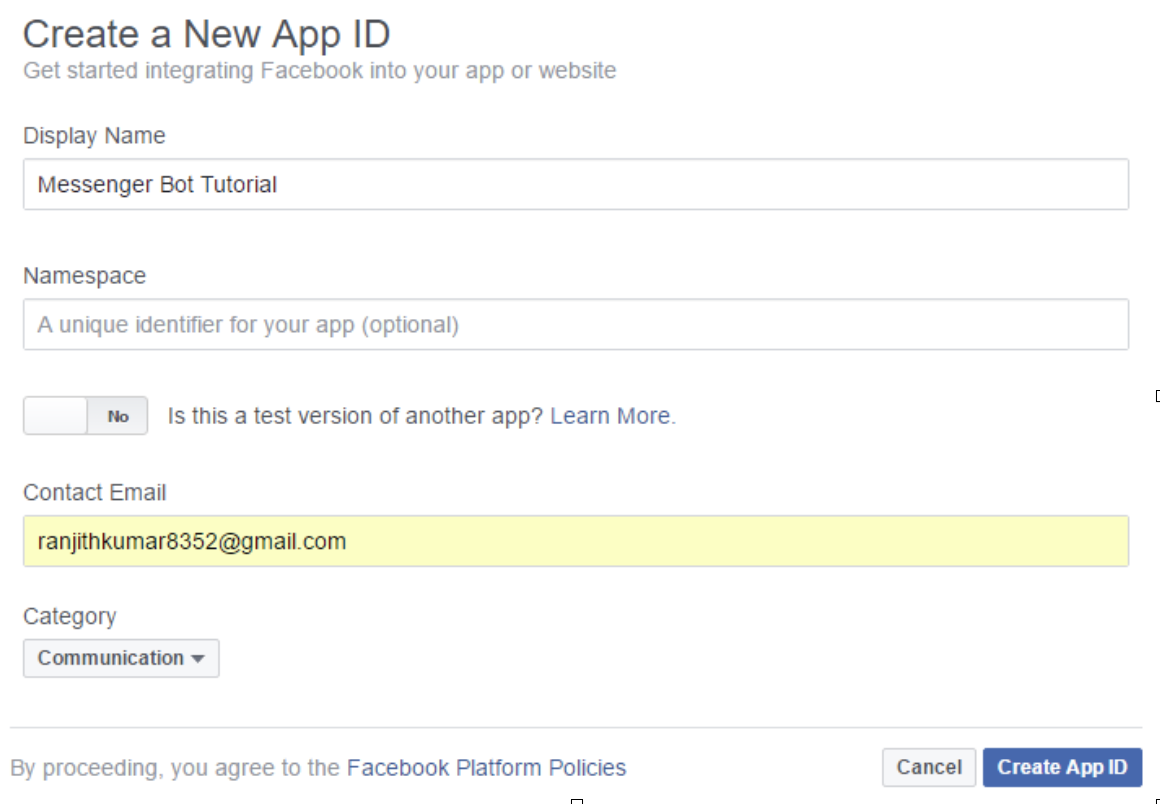Open the Communication category dropdown

pyautogui.click(x=120, y=658)
